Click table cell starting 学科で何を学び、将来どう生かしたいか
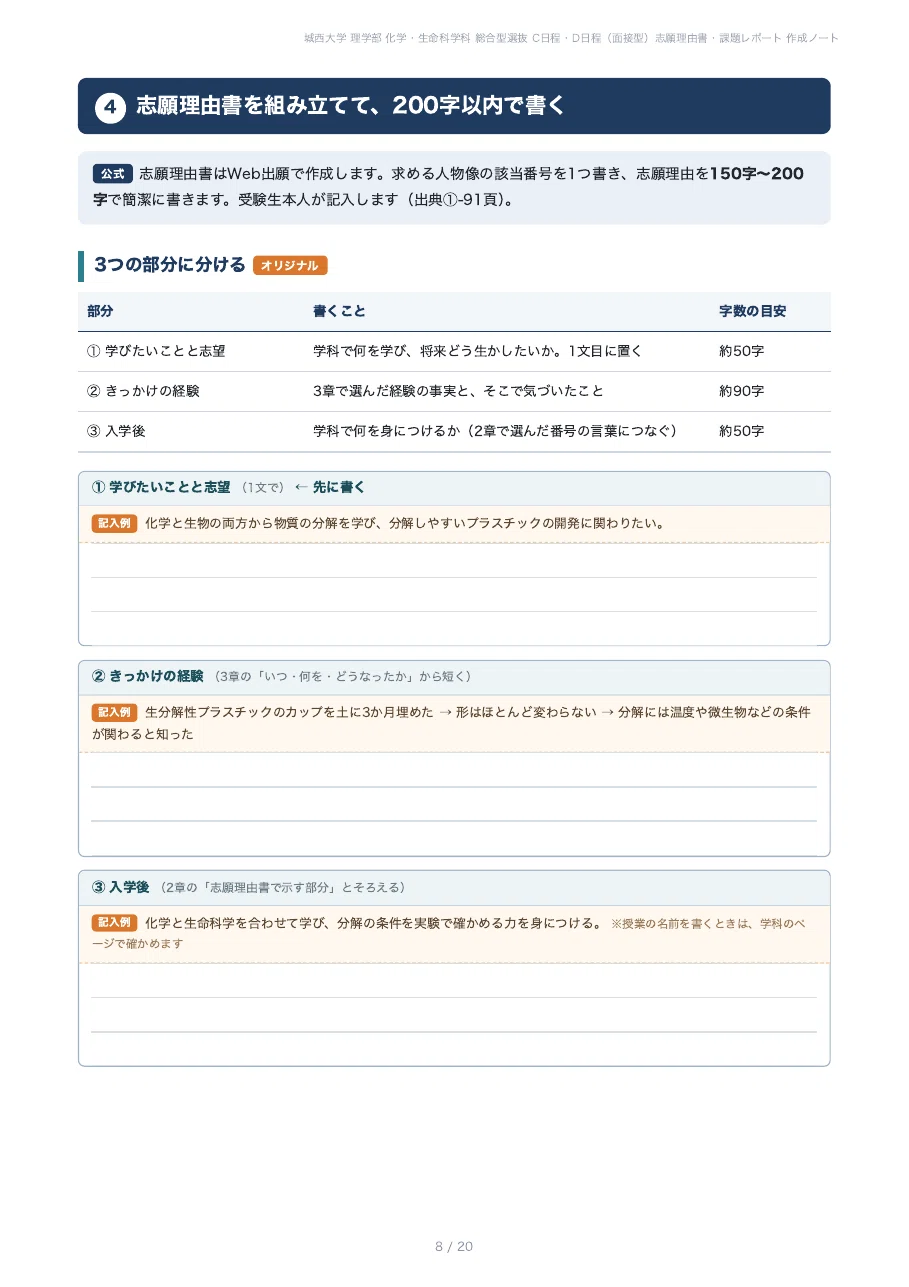Image resolution: width=909 pixels, height=1287 pixels. click(477, 351)
